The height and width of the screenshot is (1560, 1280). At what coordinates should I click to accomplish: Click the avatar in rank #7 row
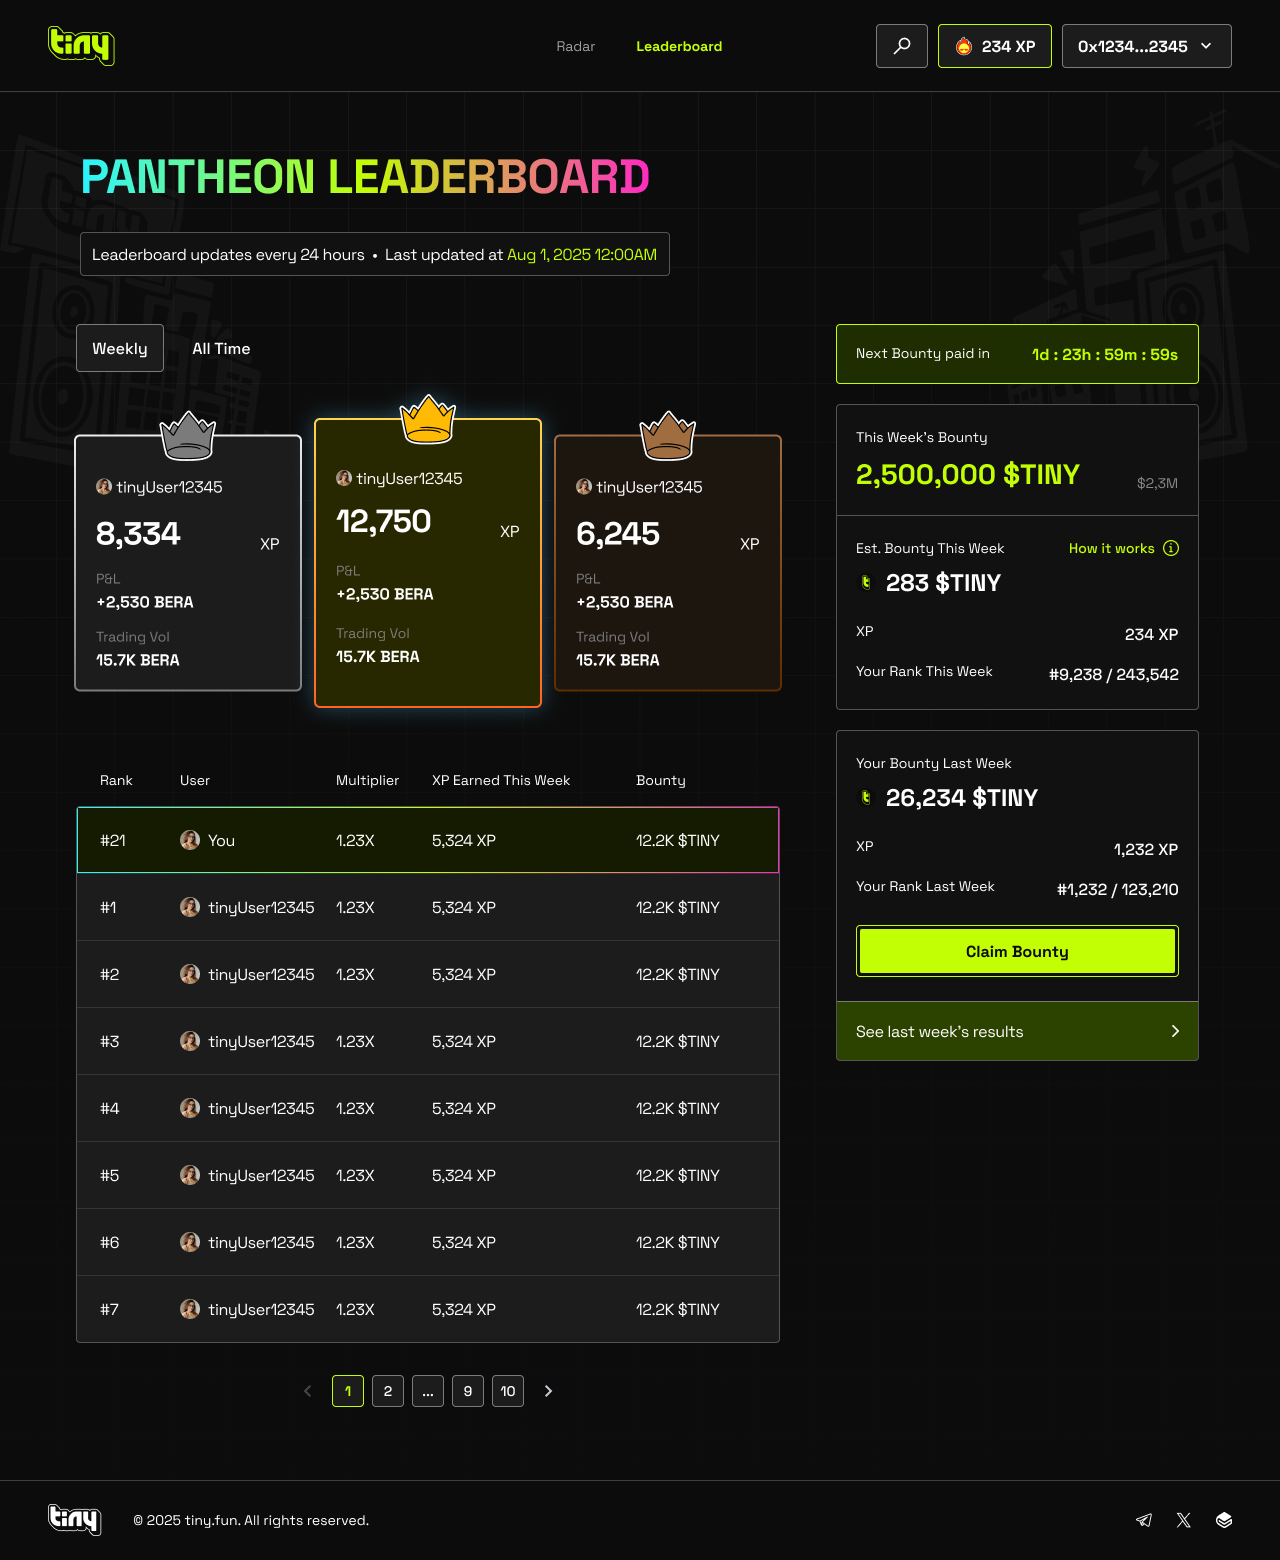[x=190, y=1309]
